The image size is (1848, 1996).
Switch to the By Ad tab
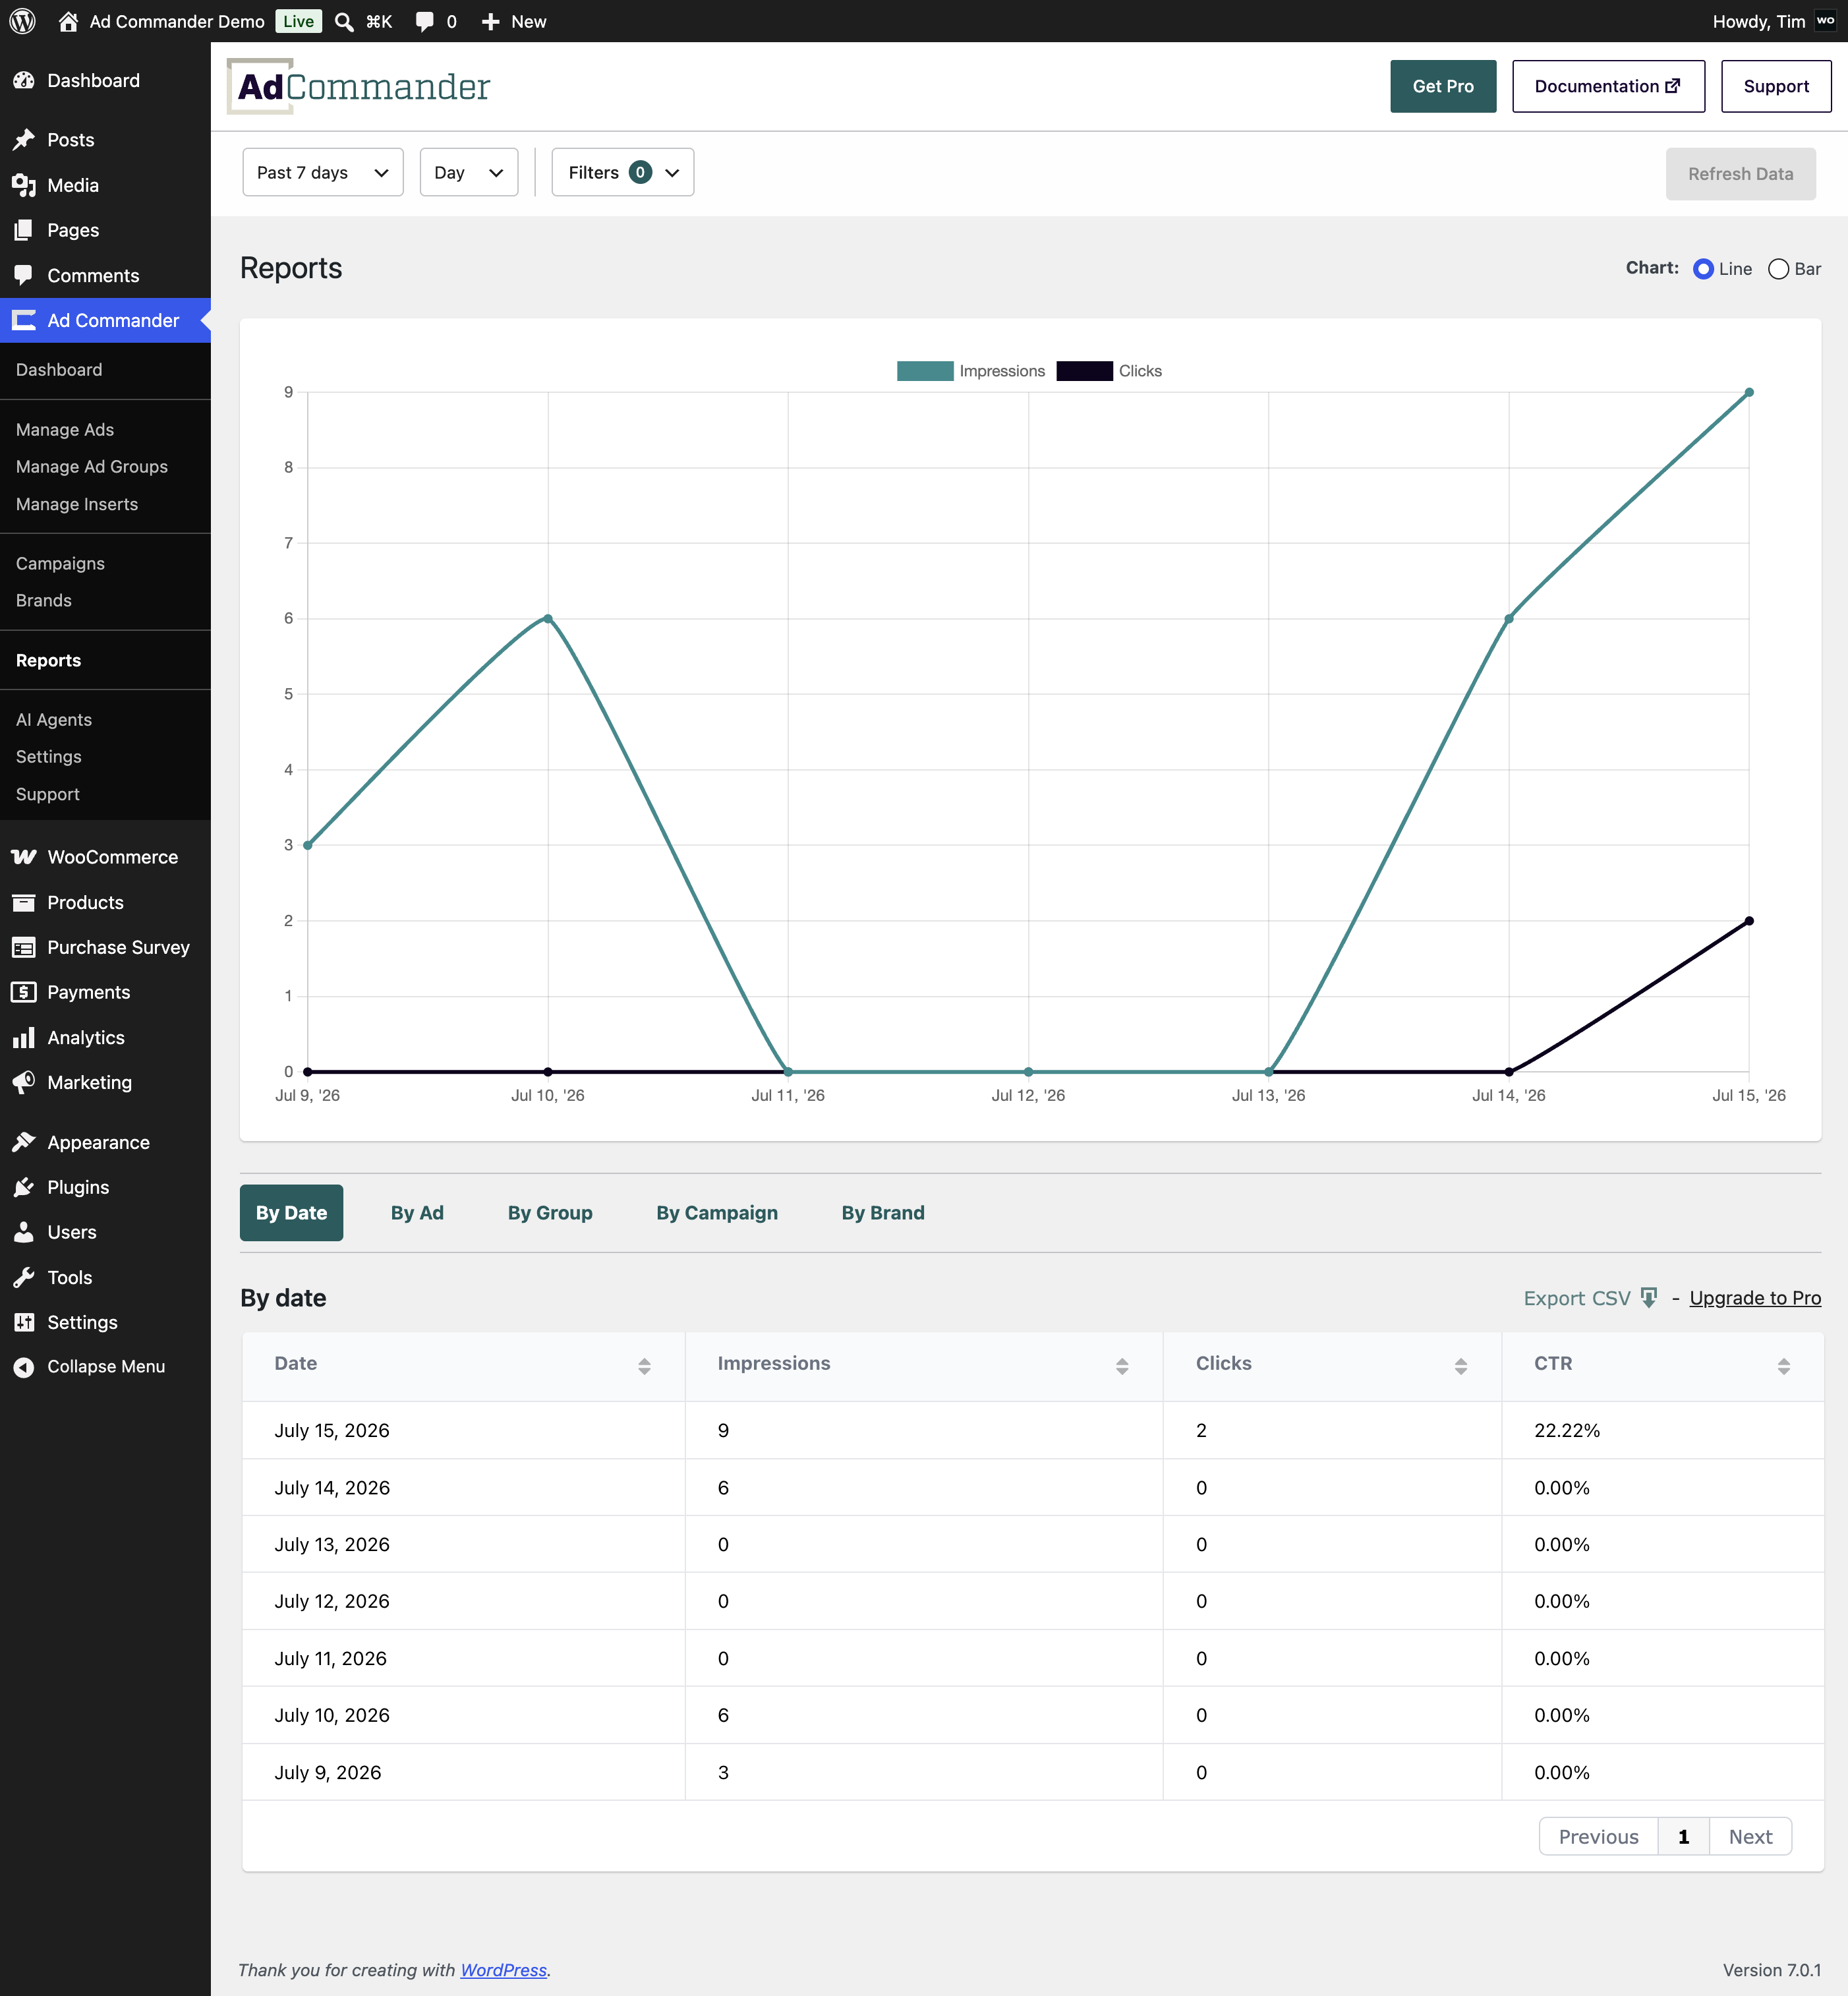pos(417,1213)
